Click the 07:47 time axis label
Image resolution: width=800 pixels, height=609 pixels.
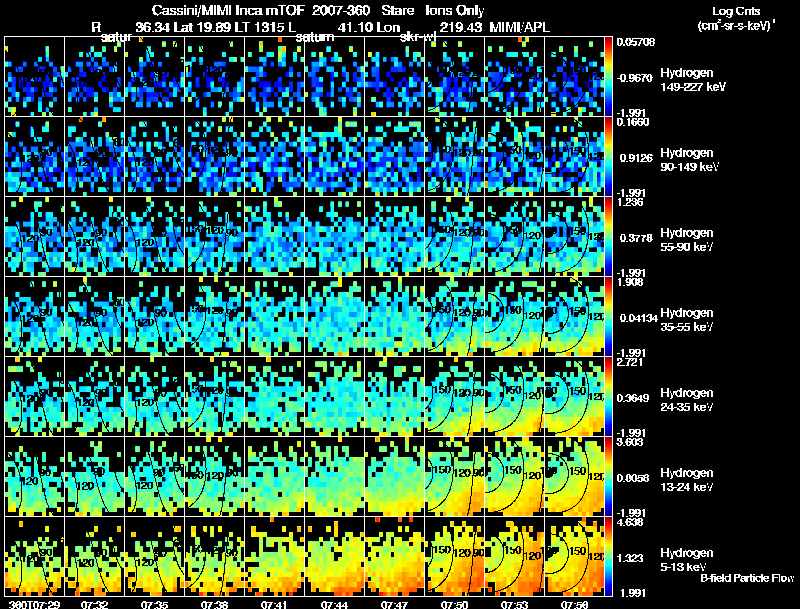coord(394,604)
